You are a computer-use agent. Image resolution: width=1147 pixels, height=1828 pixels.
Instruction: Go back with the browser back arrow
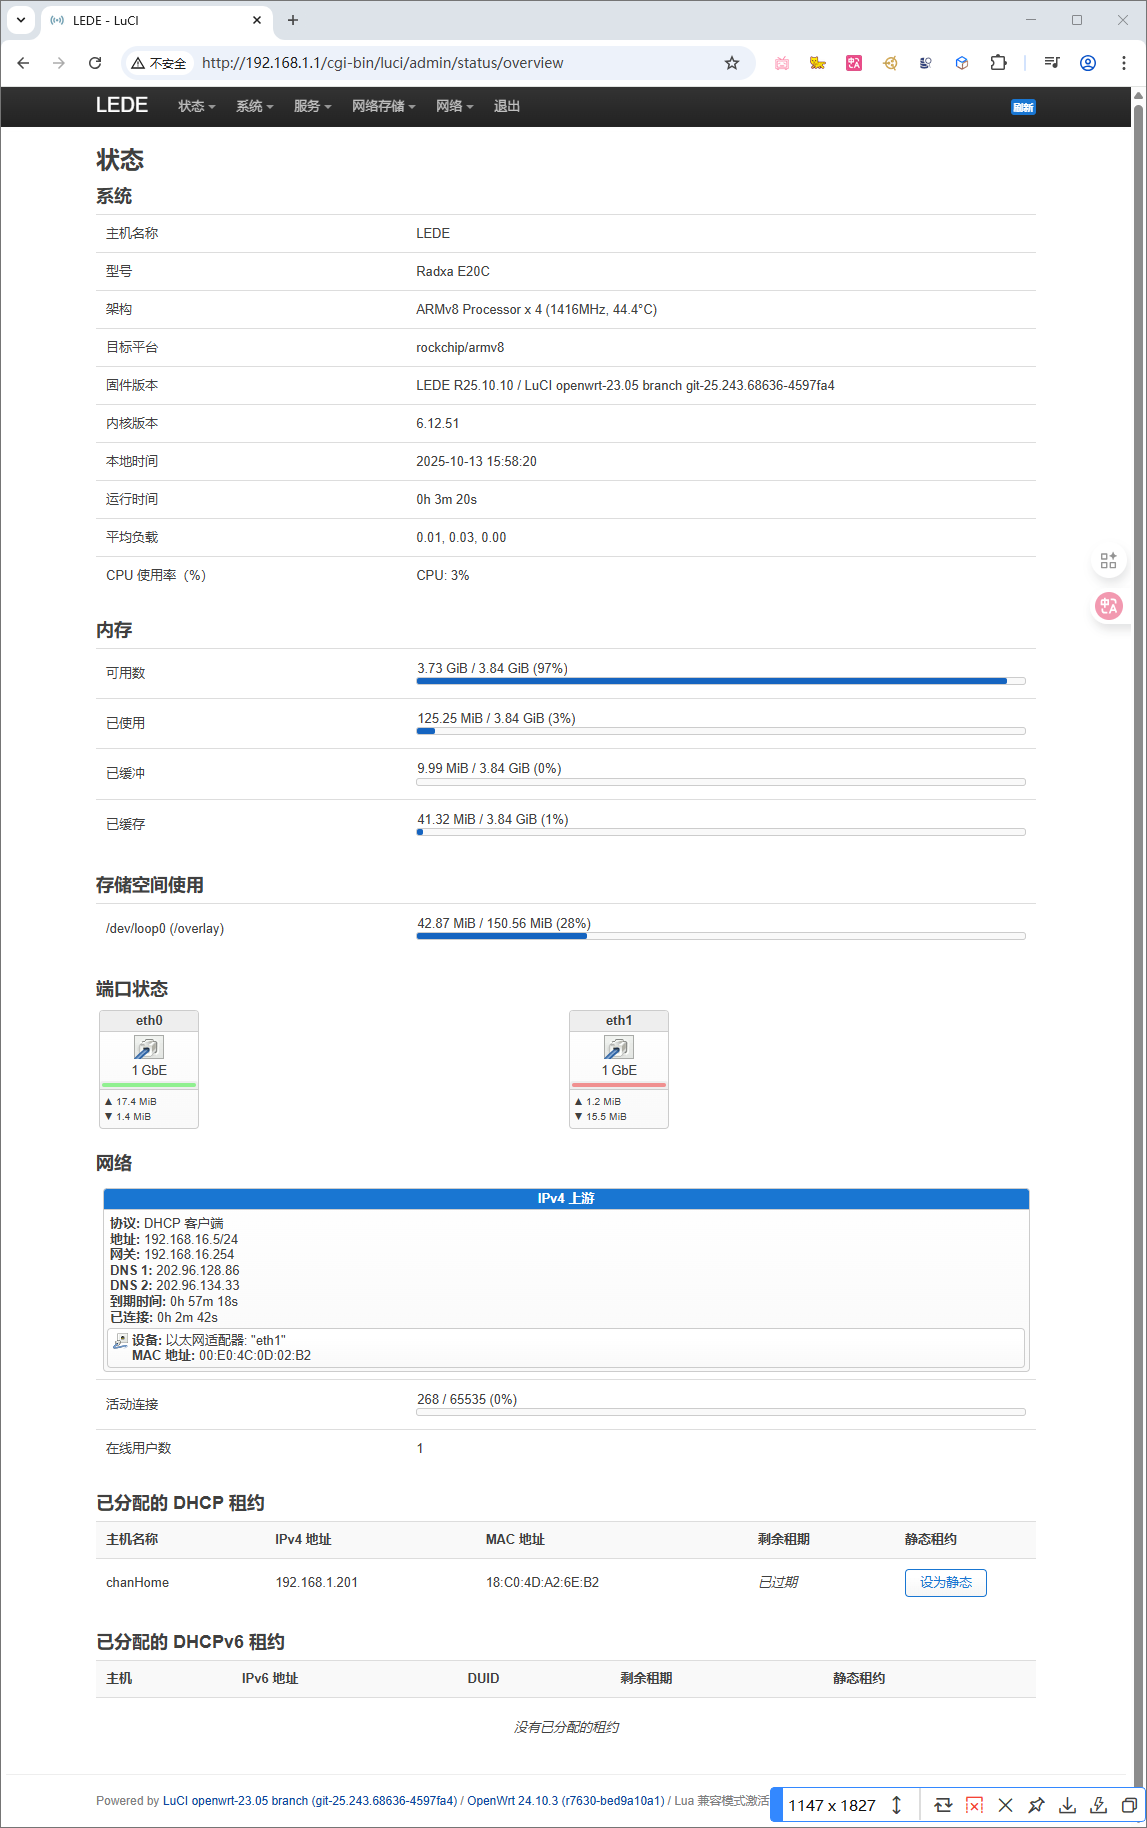pos(23,63)
